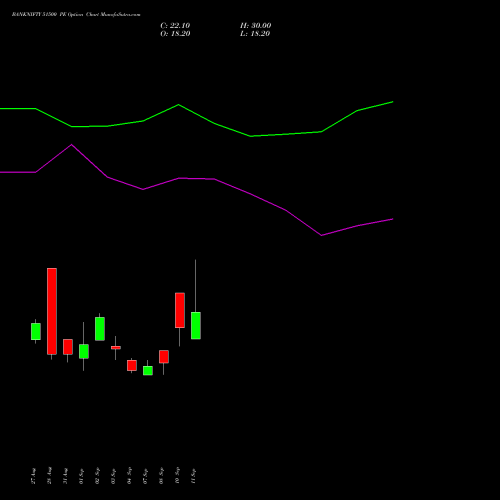This screenshot has height=500, width=500.
Task: Select the 03 Sep date label
Action: 113,476
